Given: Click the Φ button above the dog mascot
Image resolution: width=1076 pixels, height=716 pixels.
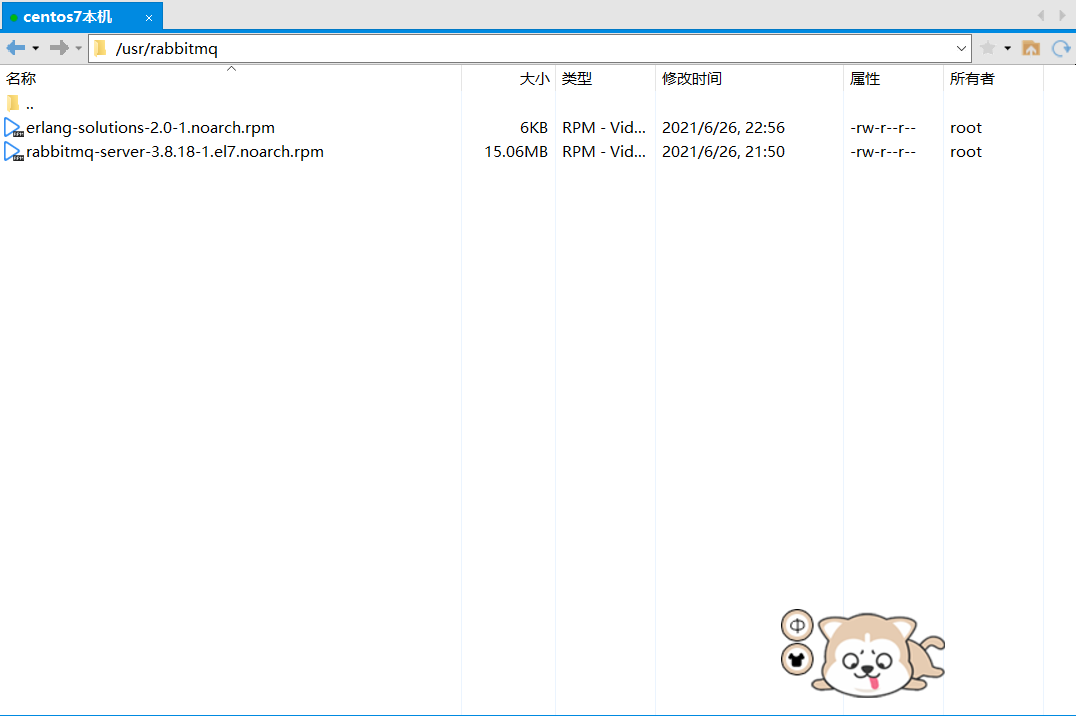Looking at the screenshot, I should [796, 624].
